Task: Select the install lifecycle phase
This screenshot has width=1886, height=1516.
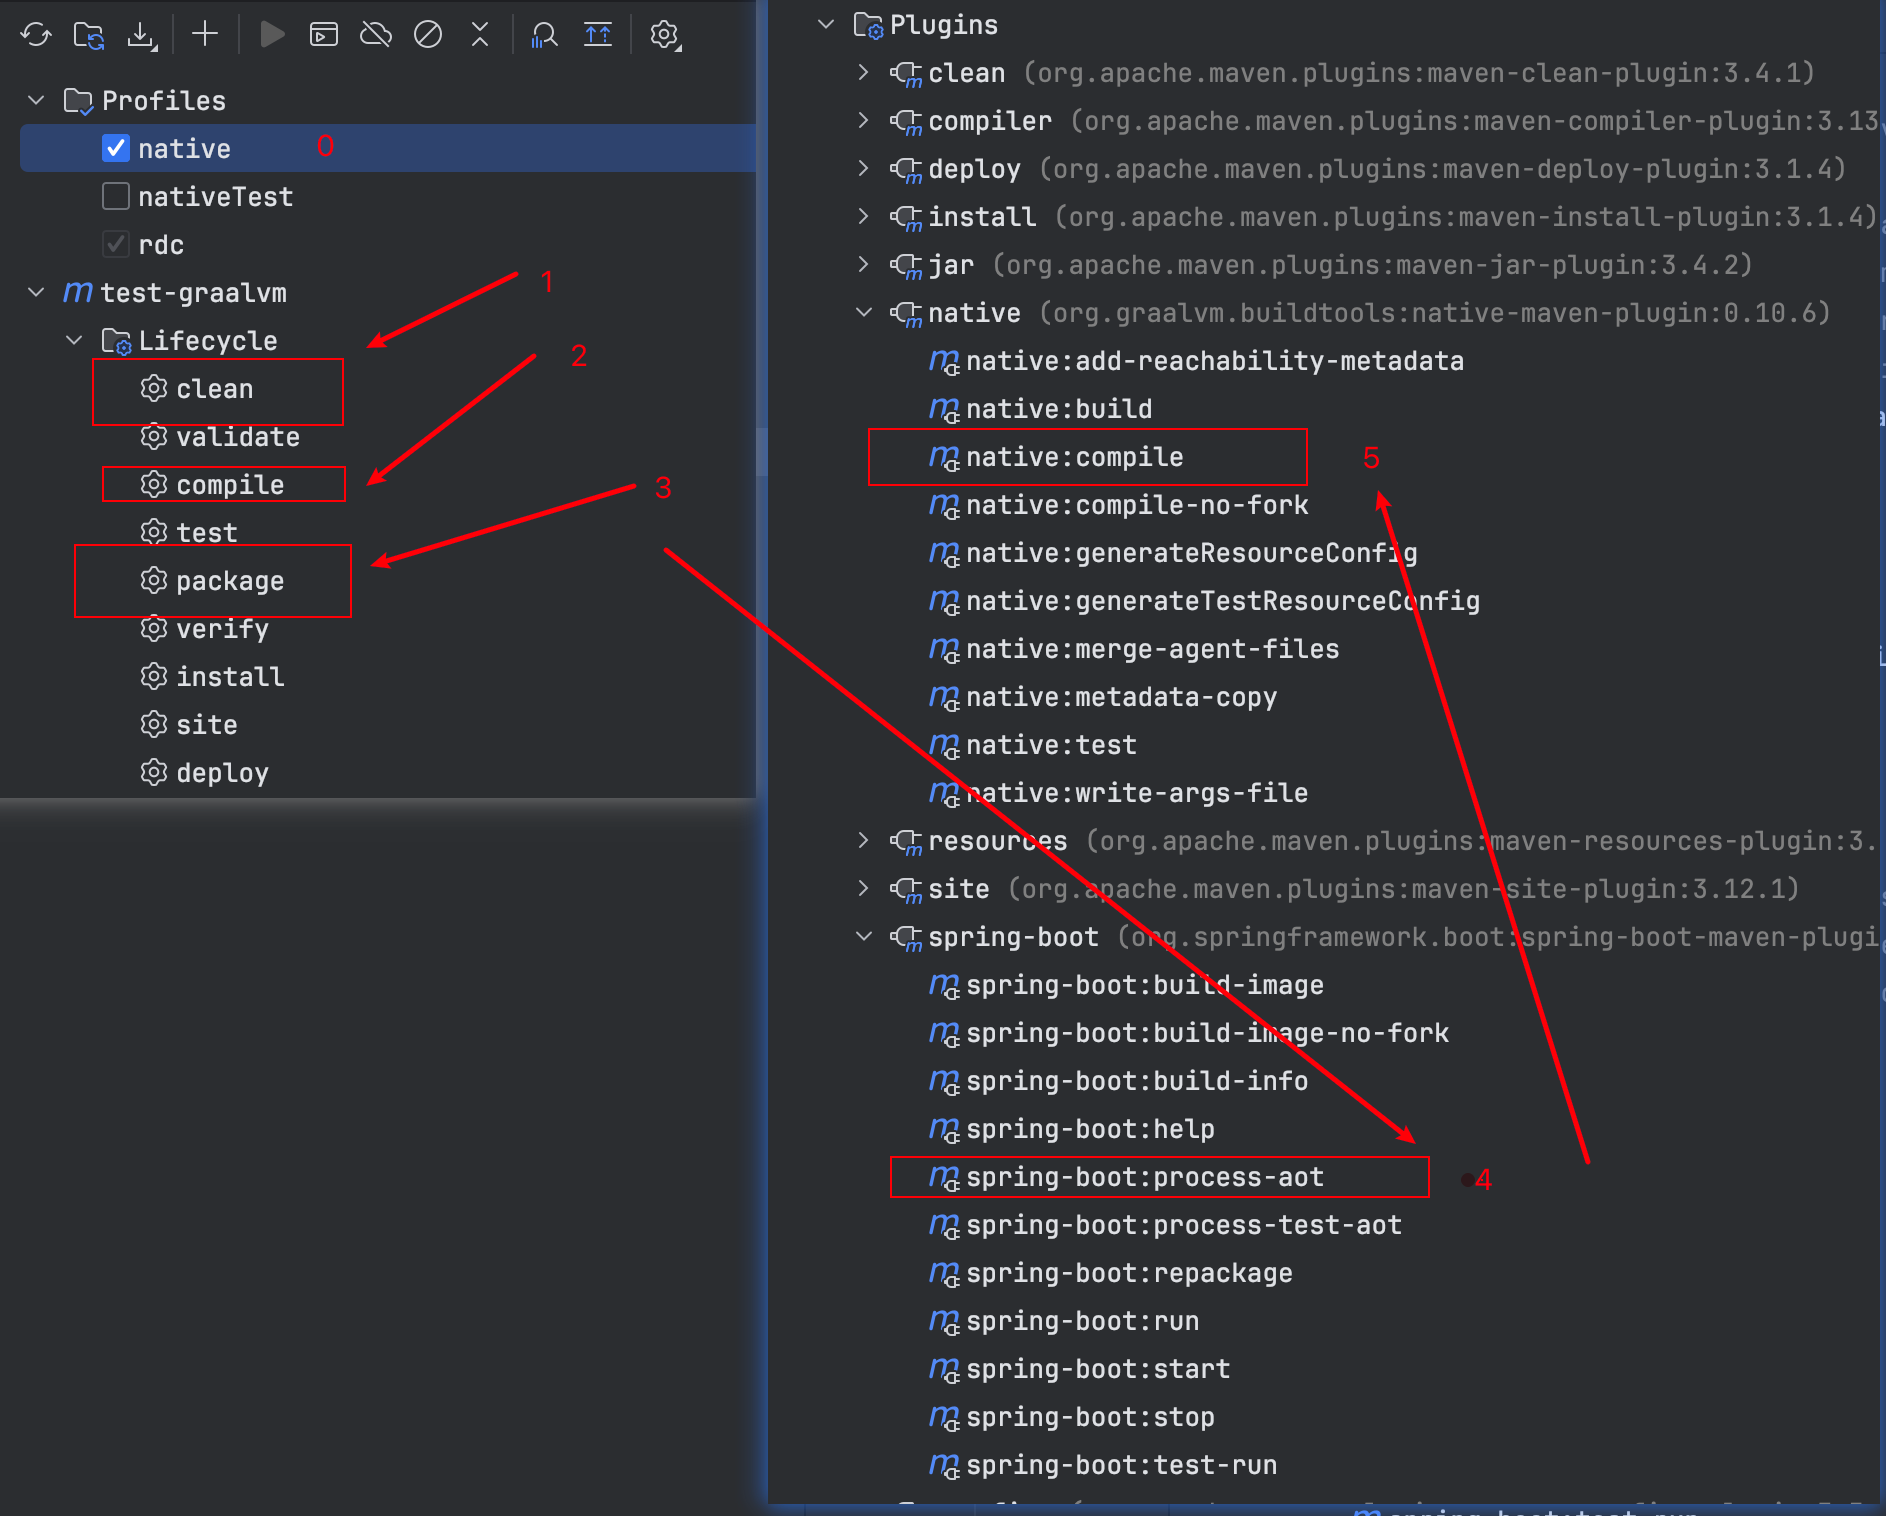Action: click(x=230, y=676)
